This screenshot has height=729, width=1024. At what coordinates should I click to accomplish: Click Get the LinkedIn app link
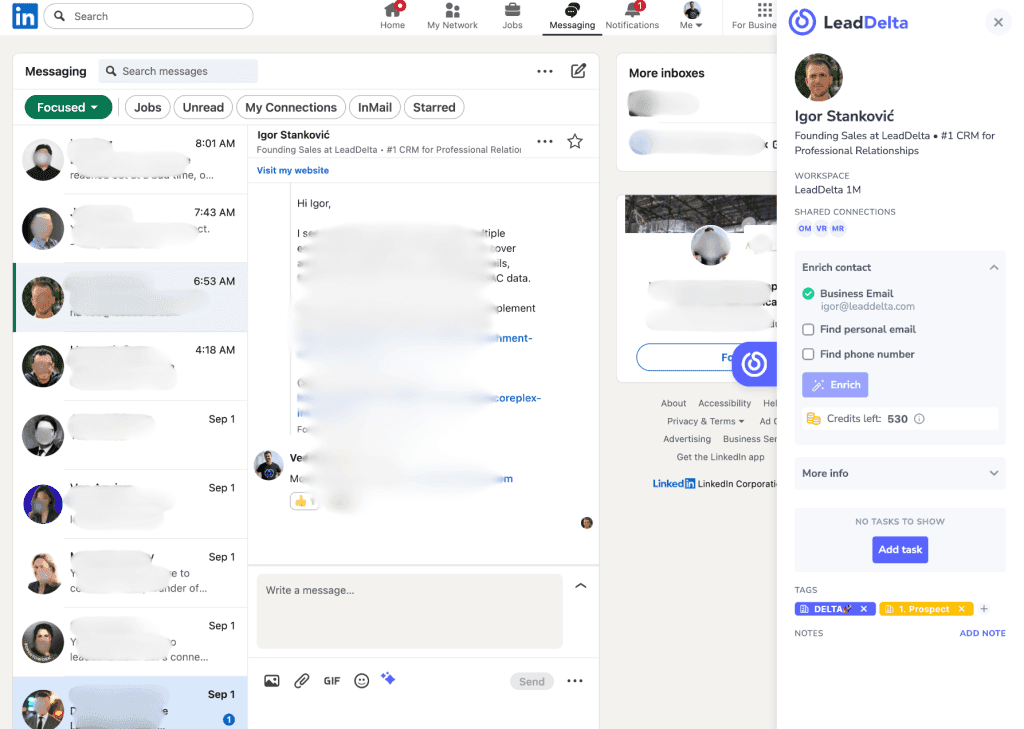coord(720,457)
